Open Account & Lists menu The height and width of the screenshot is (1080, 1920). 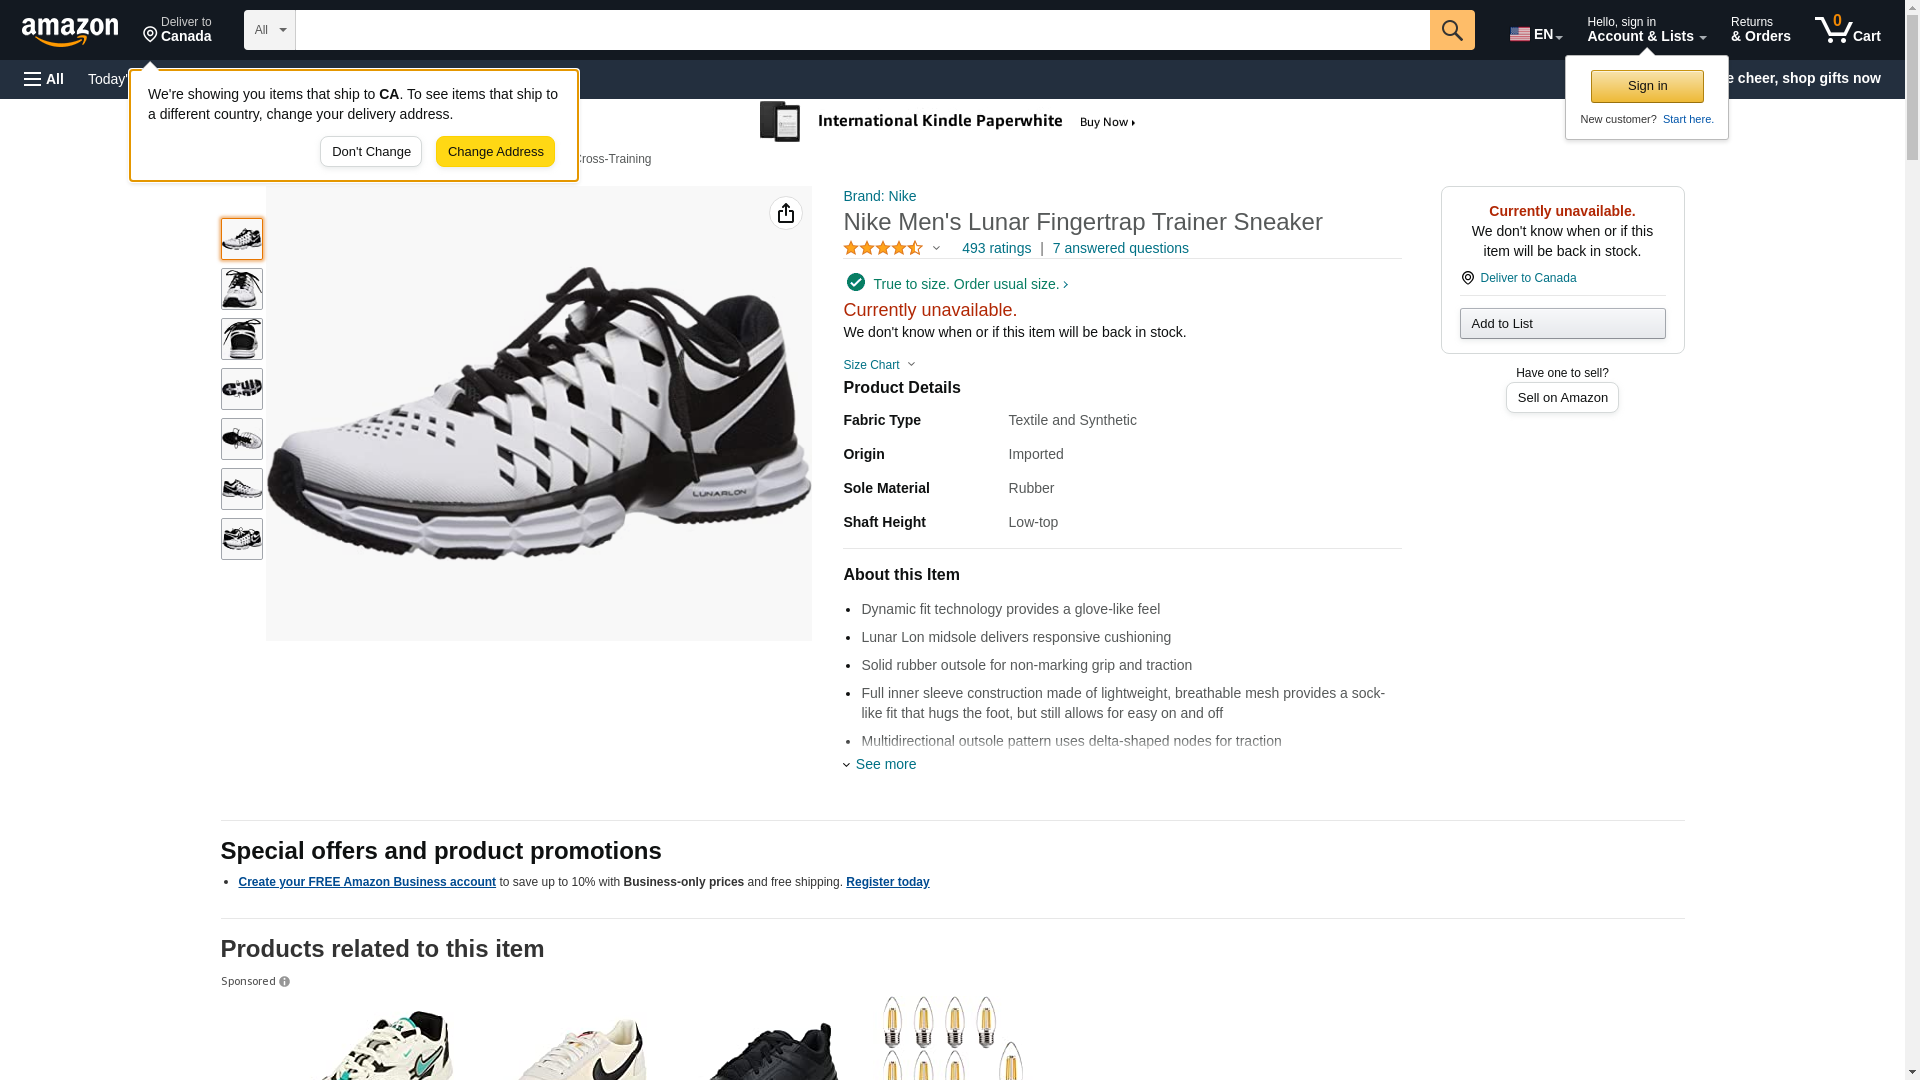1646,30
